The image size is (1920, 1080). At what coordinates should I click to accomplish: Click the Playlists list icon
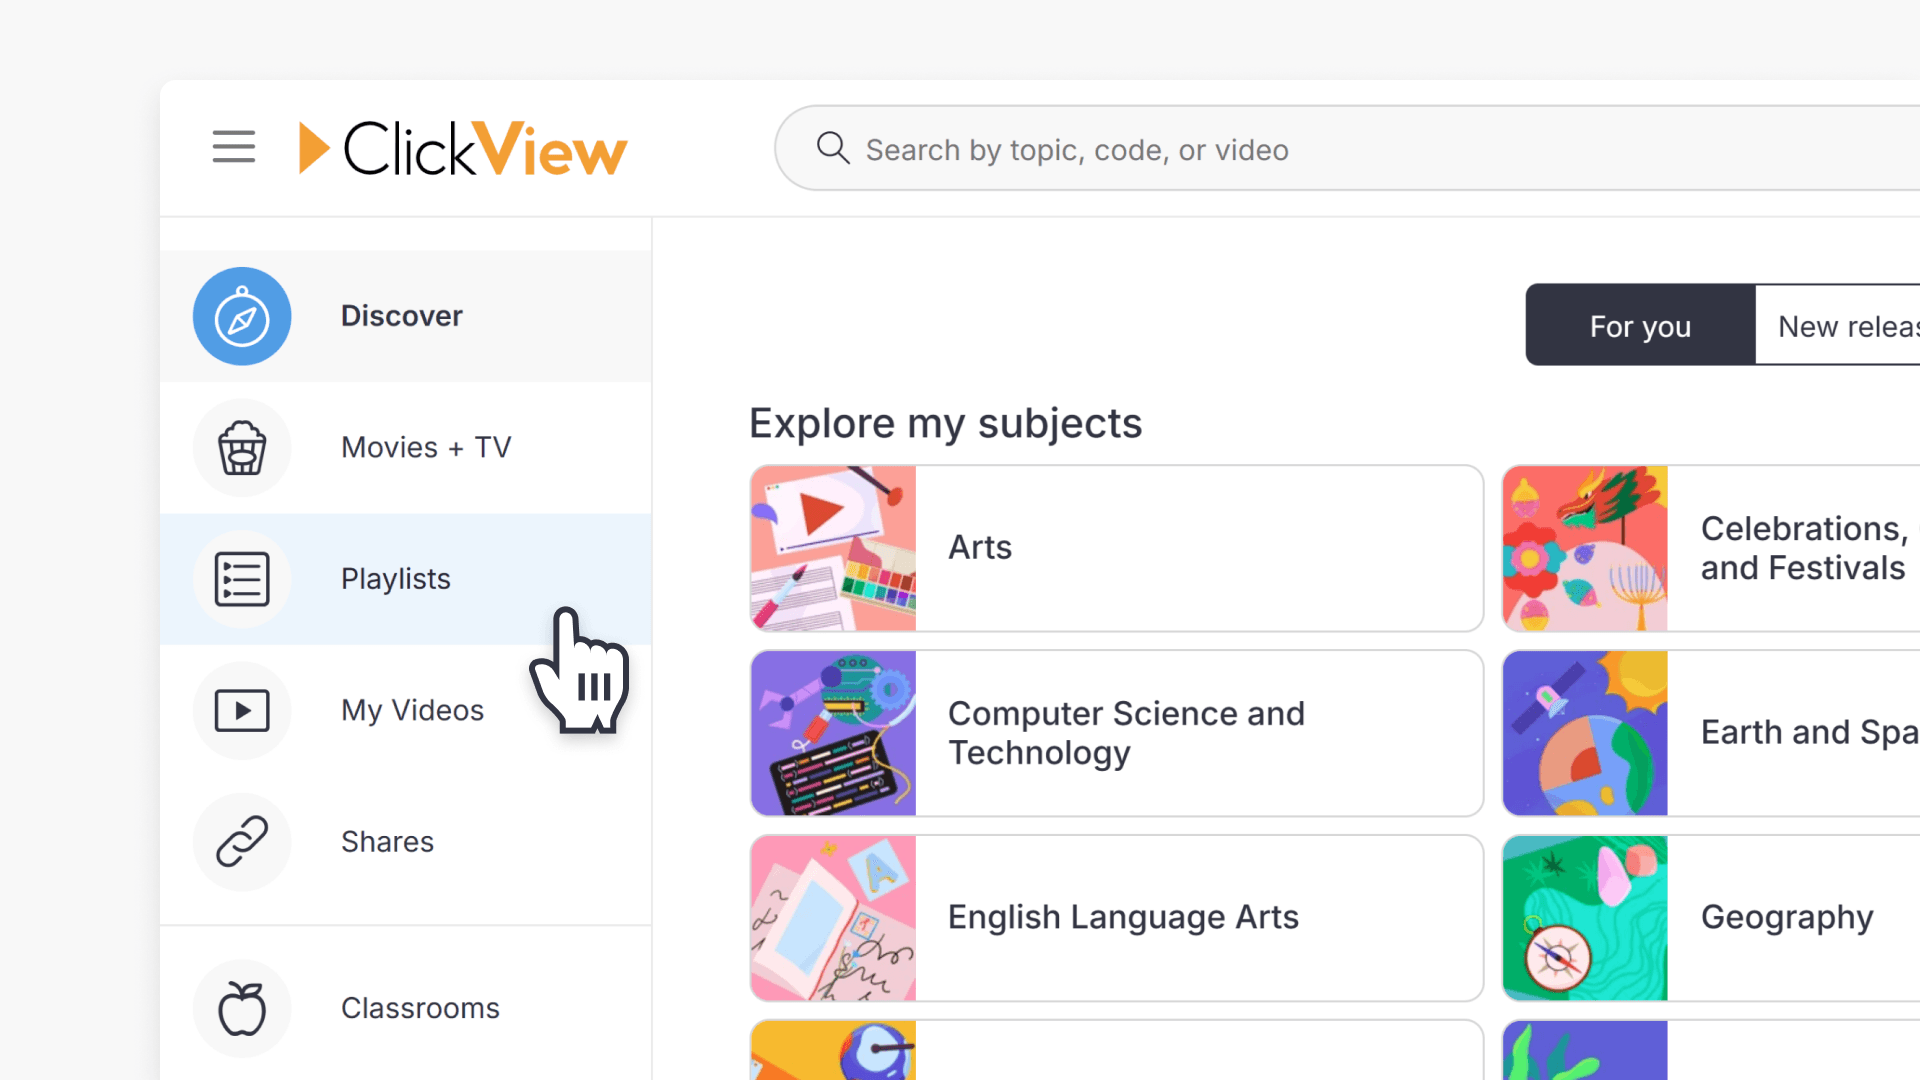(x=242, y=579)
